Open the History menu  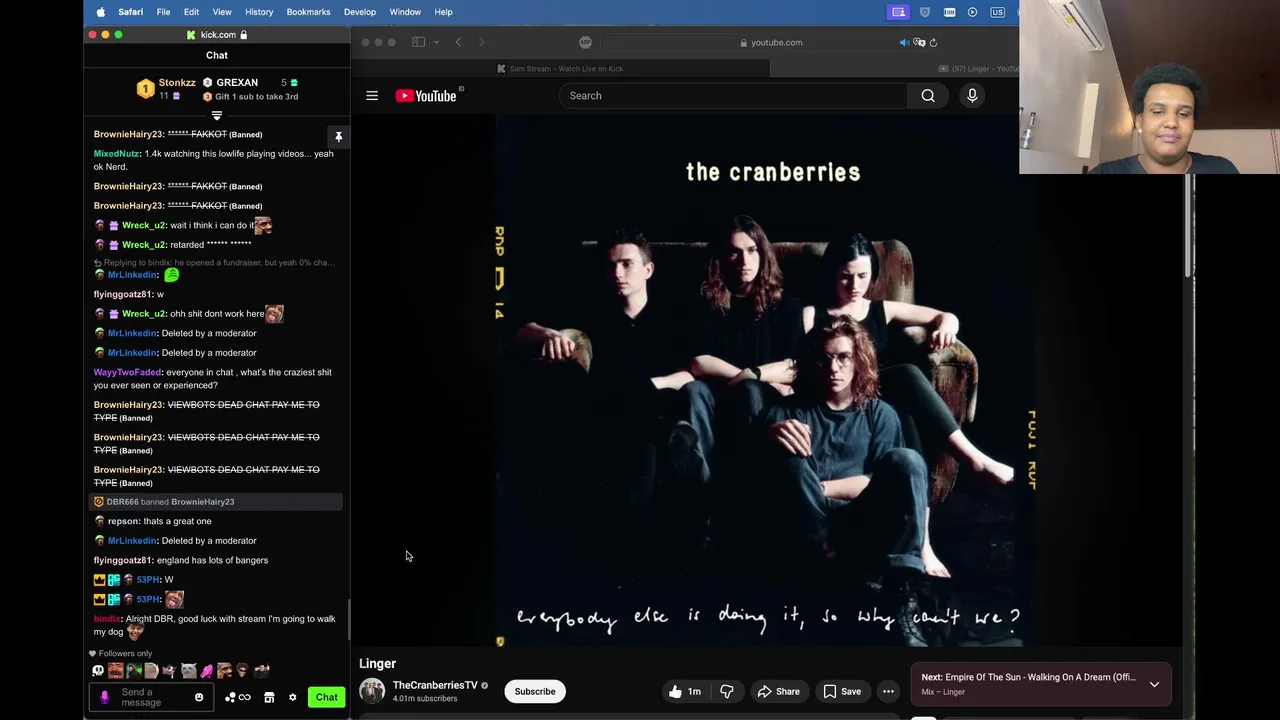pyautogui.click(x=259, y=12)
